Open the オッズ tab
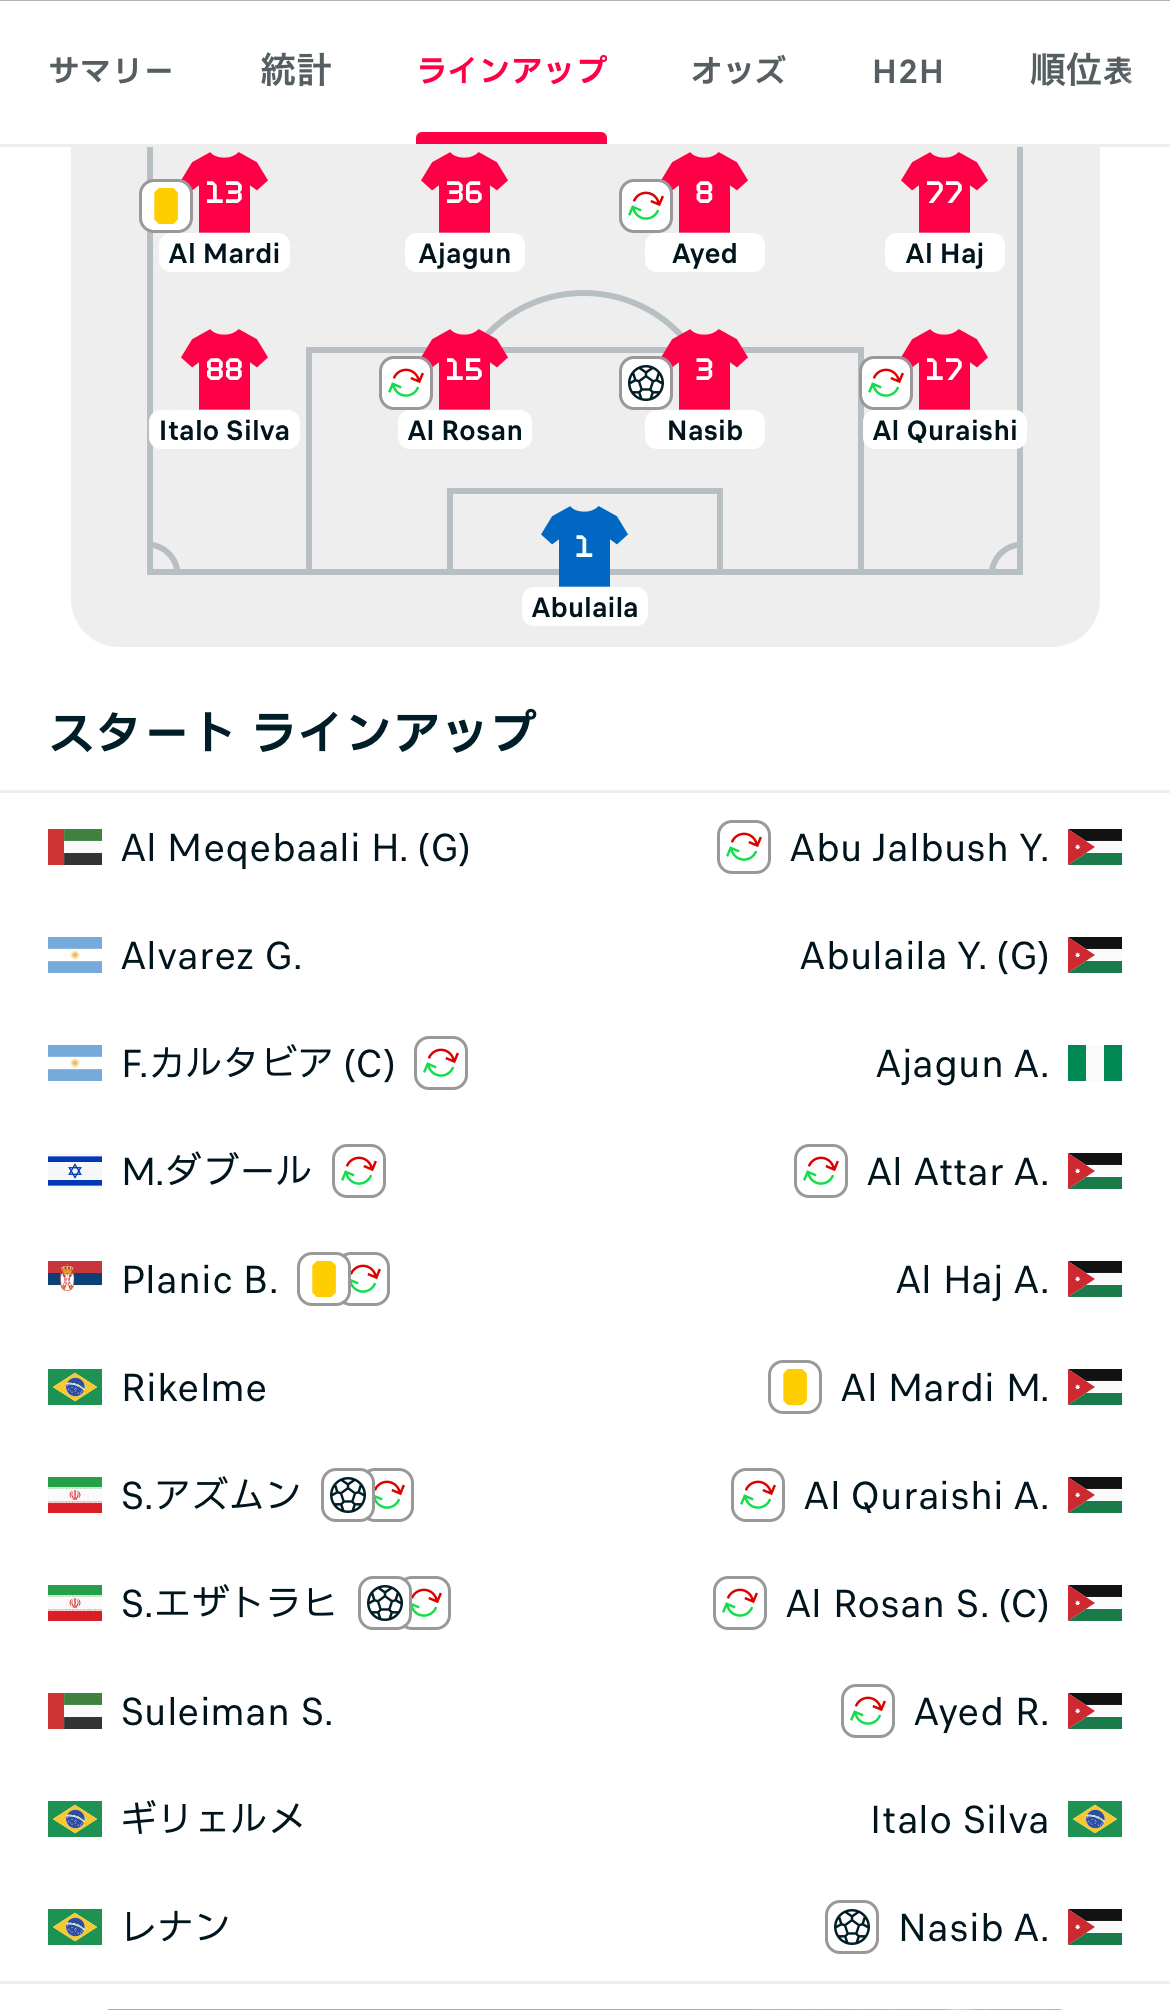Image resolution: width=1170 pixels, height=2010 pixels. click(738, 71)
